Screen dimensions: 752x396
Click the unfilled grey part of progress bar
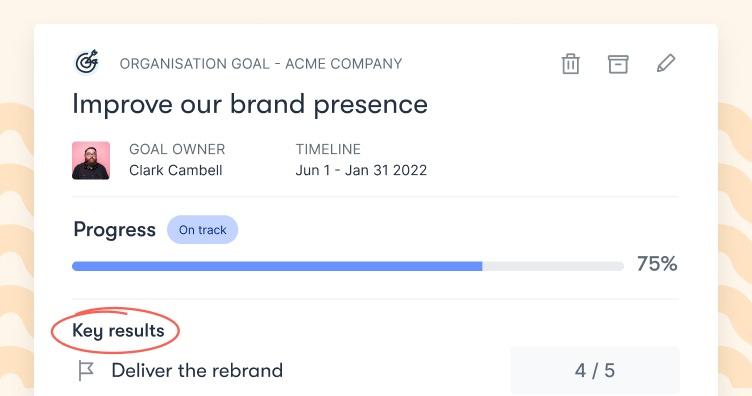[553, 266]
